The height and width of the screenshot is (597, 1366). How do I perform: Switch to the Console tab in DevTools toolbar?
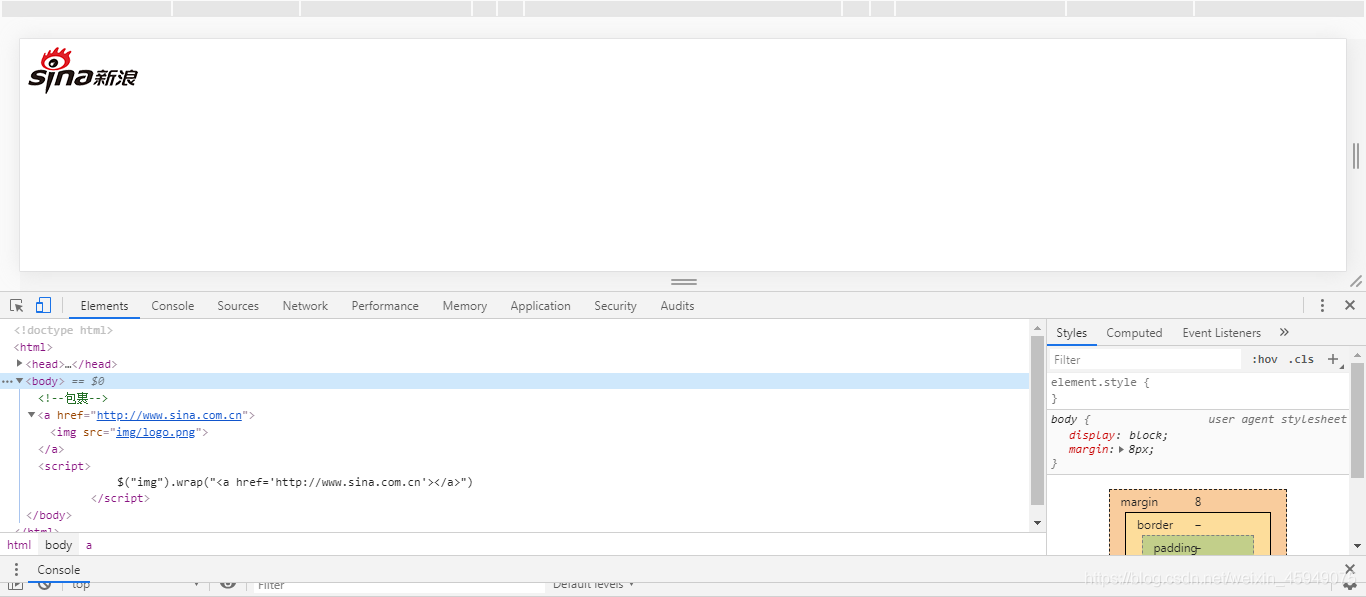(173, 306)
